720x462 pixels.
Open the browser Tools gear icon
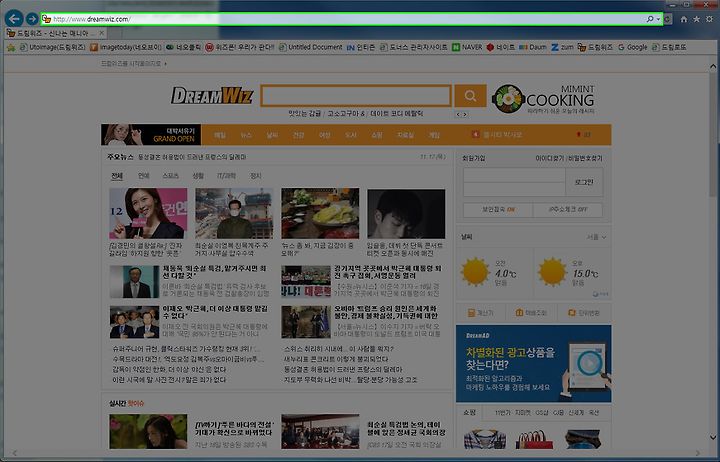[709, 19]
